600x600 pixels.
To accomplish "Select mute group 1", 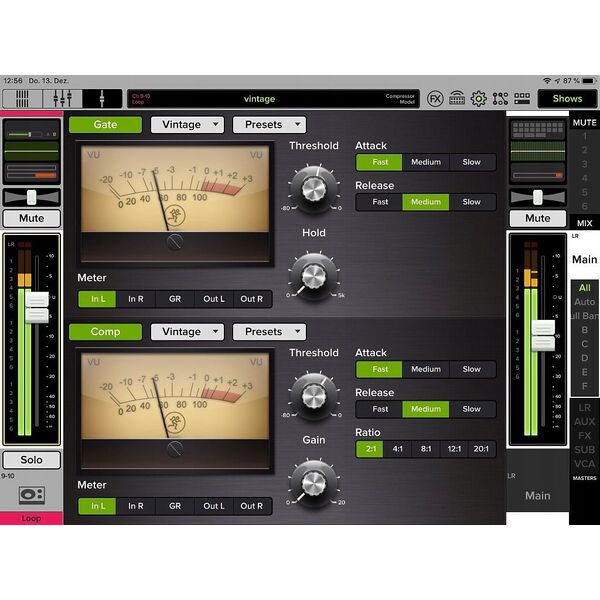I will (584, 136).
